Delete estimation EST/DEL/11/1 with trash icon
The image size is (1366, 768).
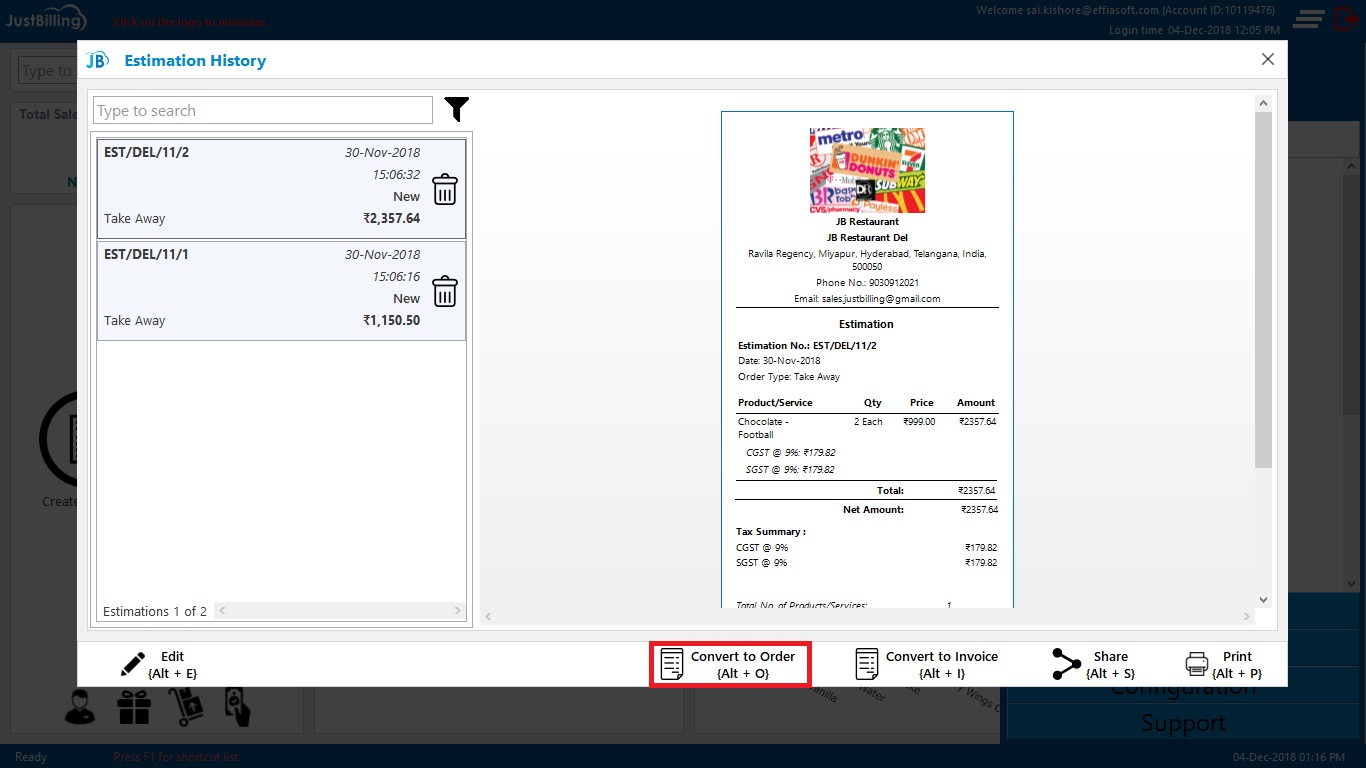(x=445, y=291)
